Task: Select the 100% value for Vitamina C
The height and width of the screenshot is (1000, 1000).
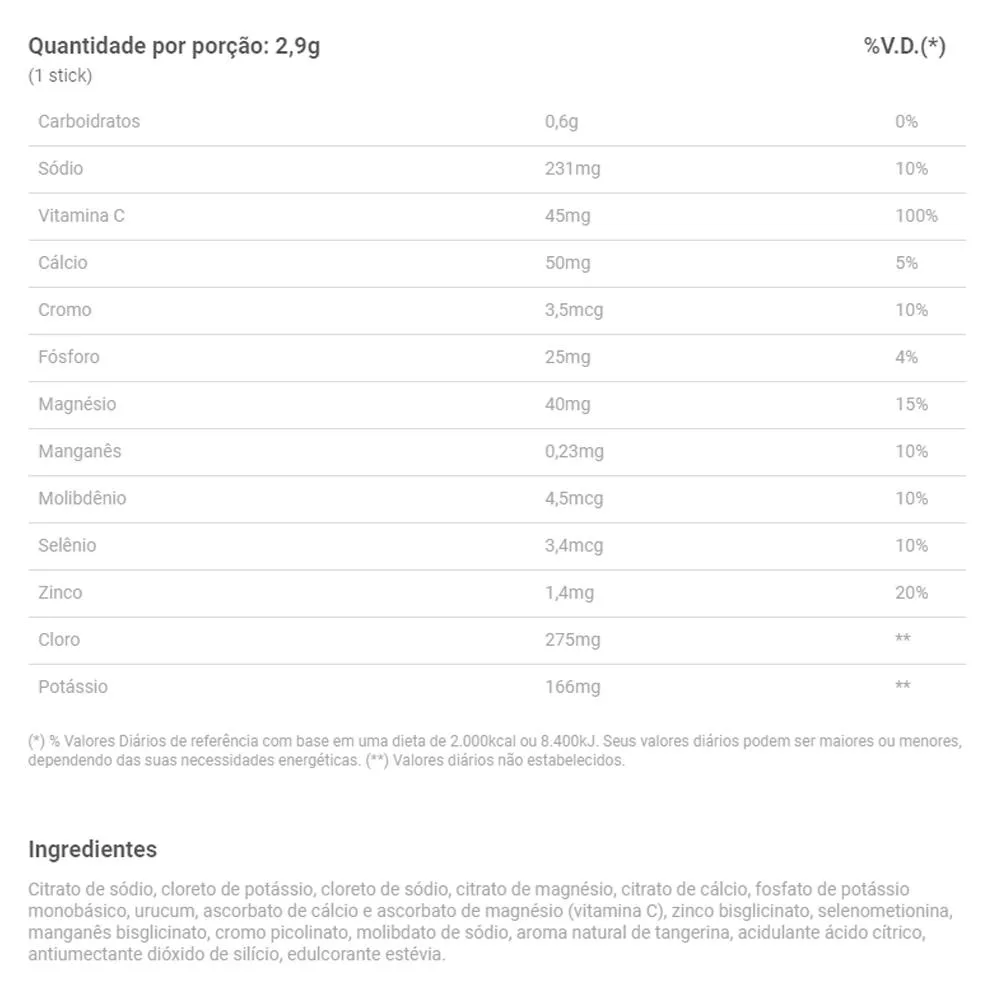Action: pyautogui.click(x=916, y=216)
